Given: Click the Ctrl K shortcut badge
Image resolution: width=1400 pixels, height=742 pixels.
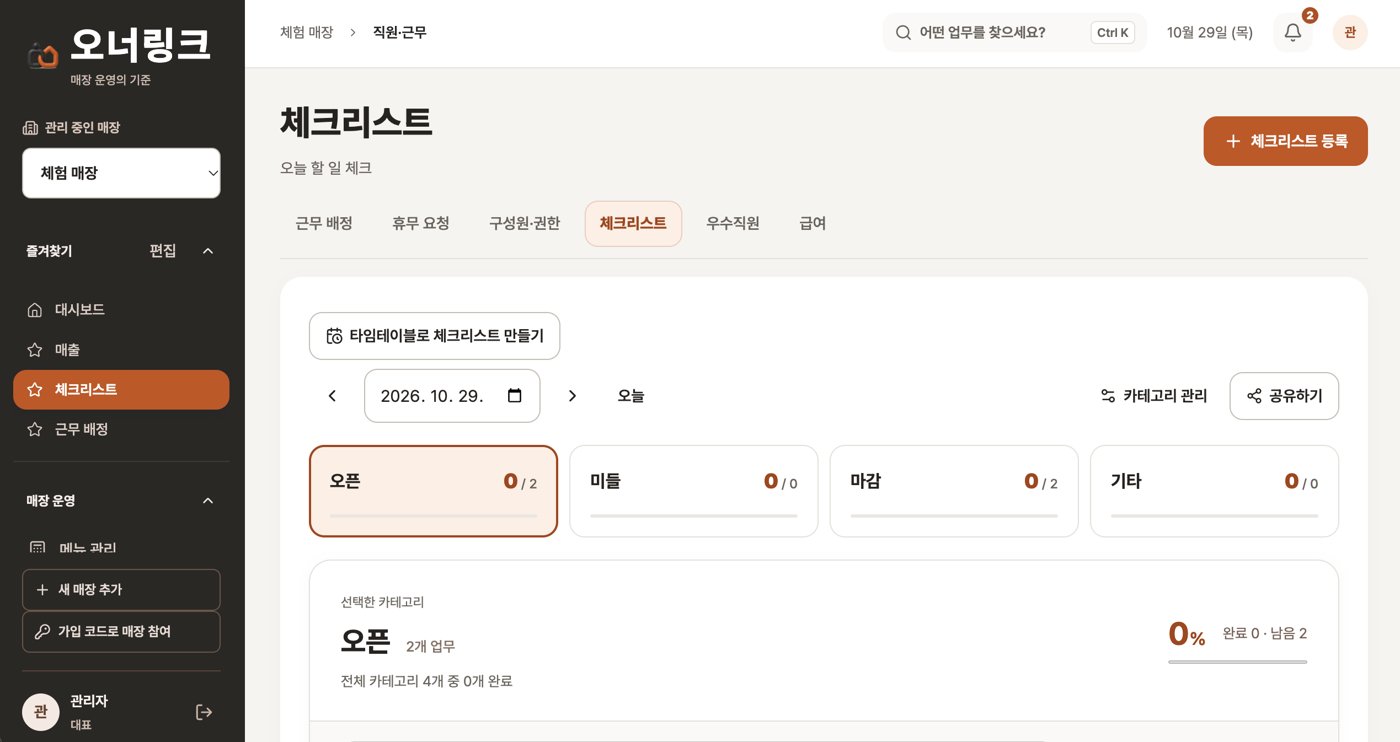Looking at the screenshot, I should (1113, 33).
